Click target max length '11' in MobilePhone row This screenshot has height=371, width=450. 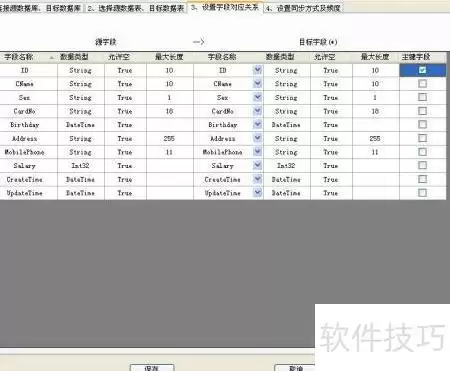375,152
